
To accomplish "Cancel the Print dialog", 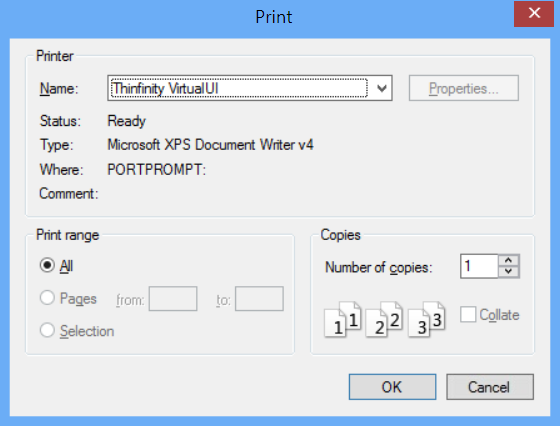I will [490, 387].
